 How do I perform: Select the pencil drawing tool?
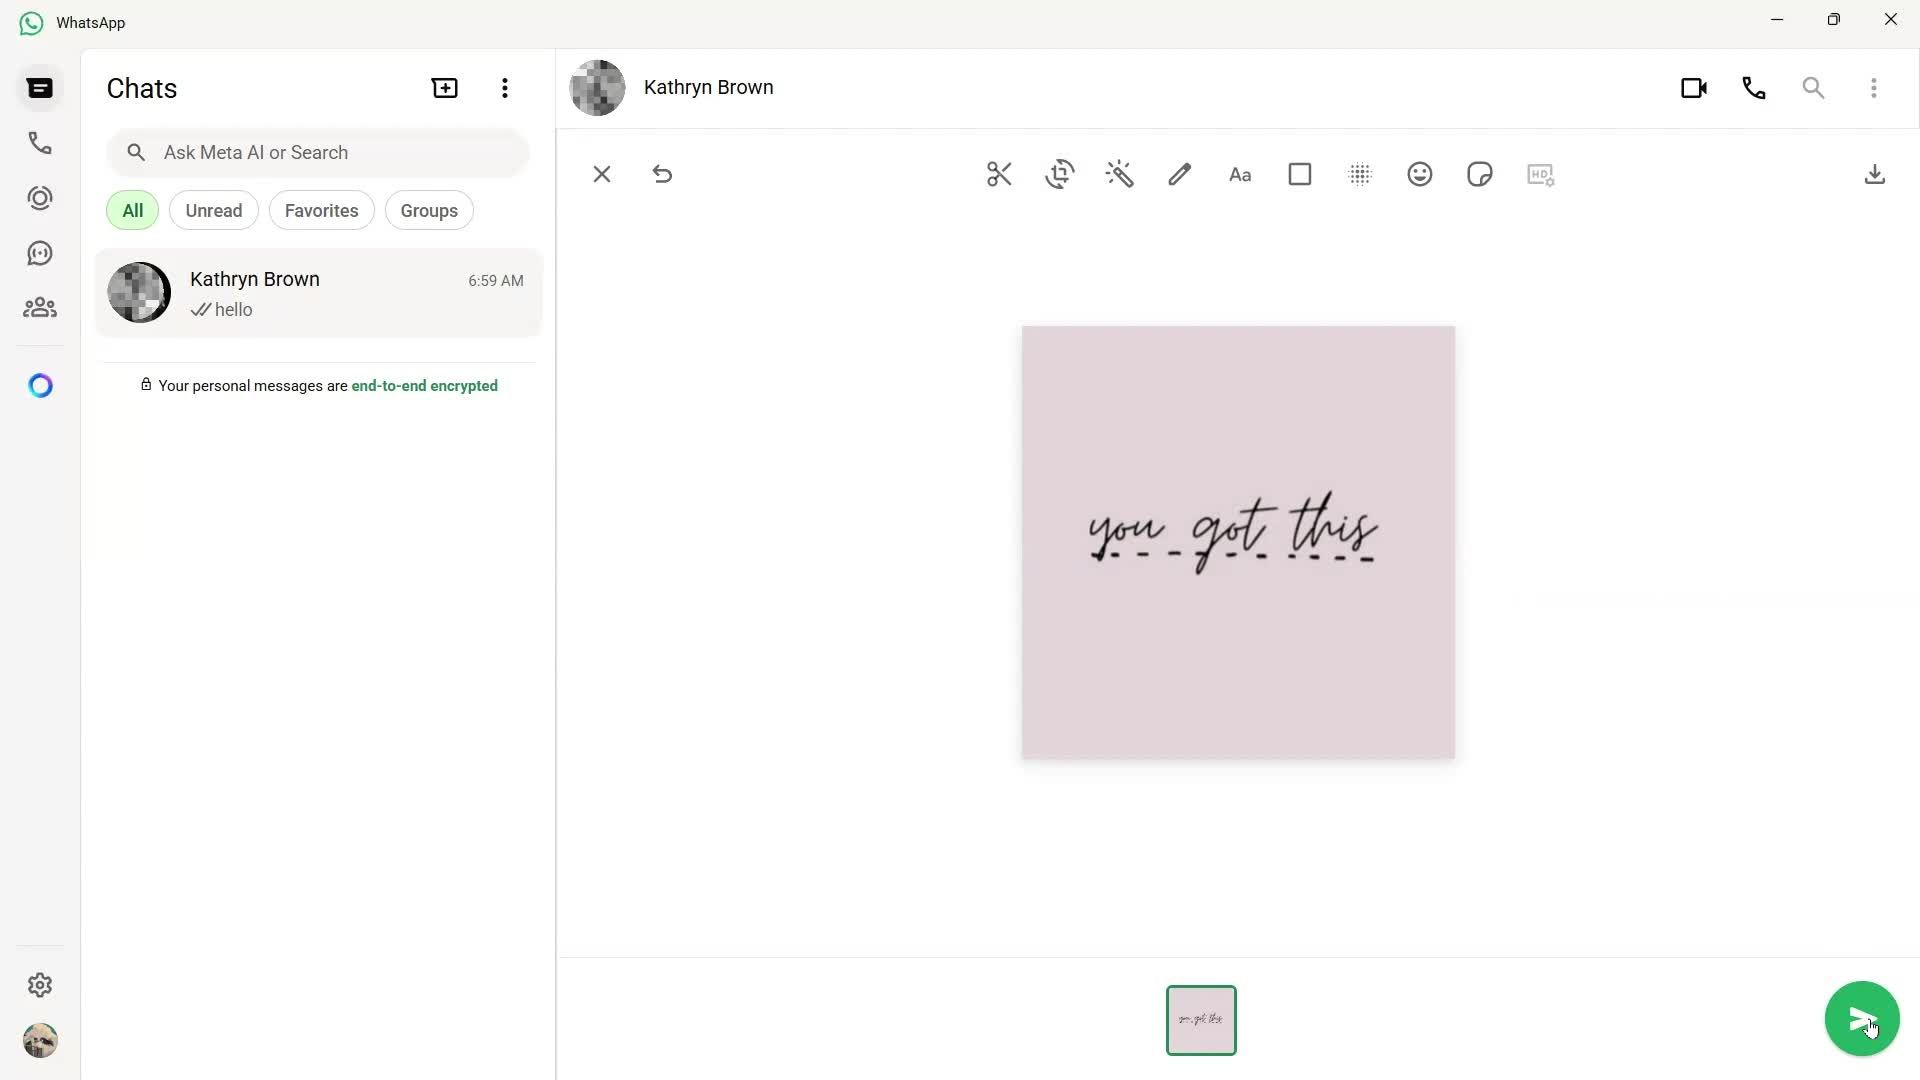1179,174
